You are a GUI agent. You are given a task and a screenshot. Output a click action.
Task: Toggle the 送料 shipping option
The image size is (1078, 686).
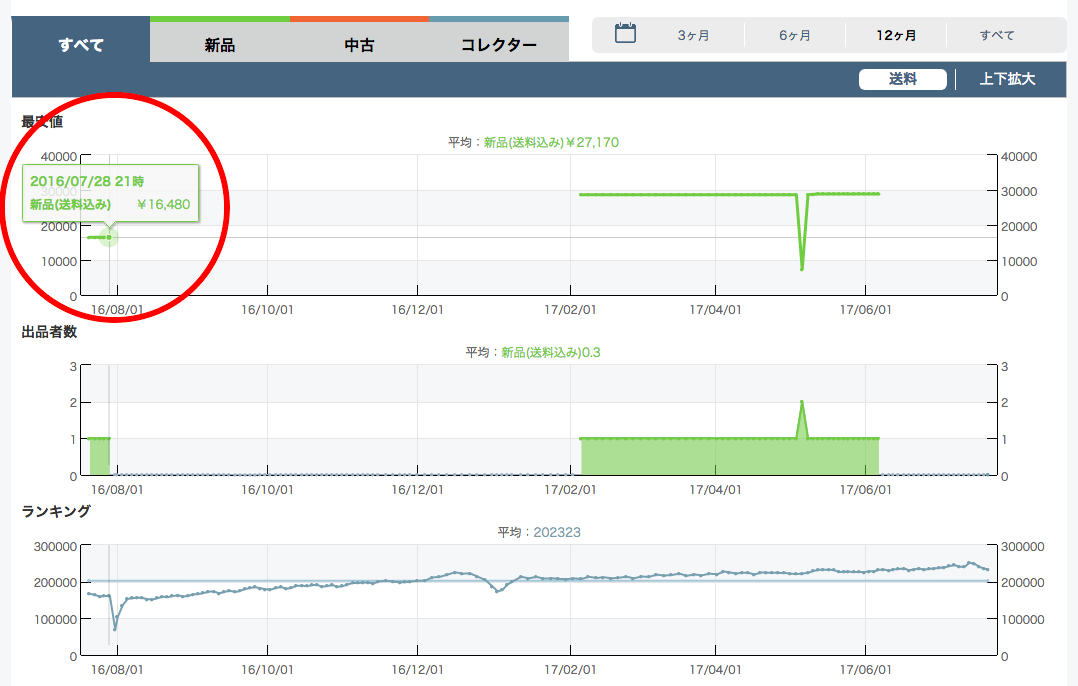902,79
